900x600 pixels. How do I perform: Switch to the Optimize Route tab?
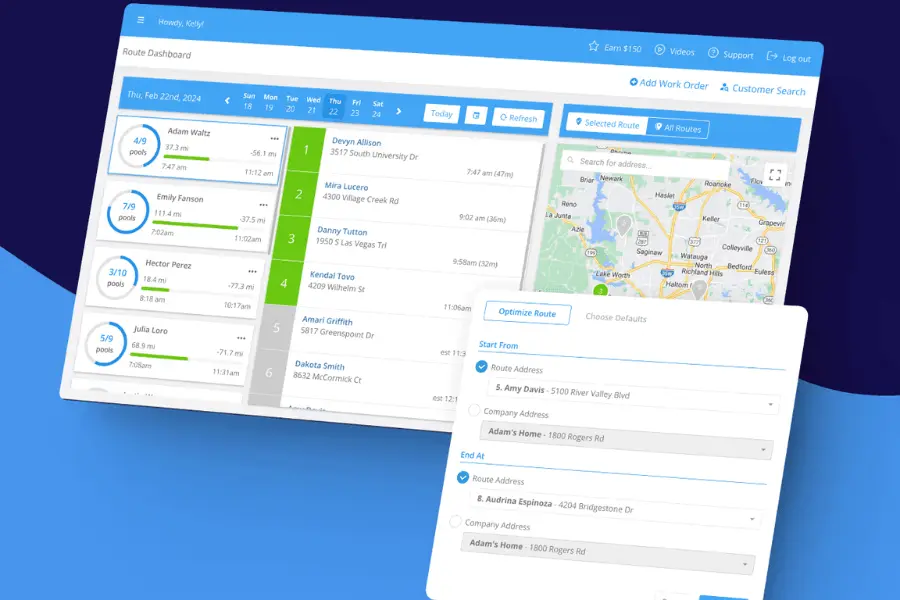coord(527,313)
